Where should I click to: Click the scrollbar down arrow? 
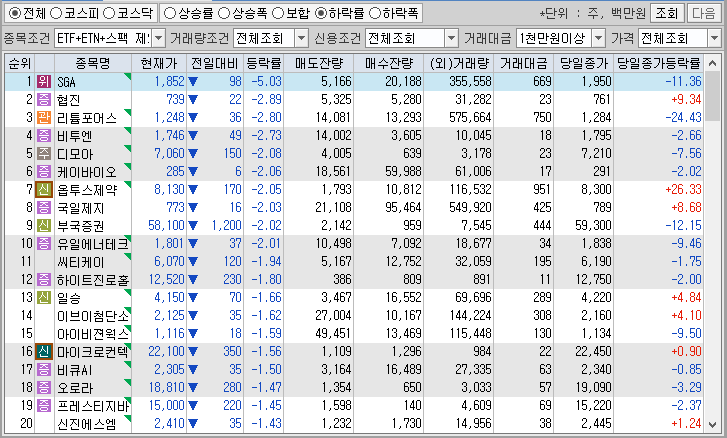tap(713, 424)
